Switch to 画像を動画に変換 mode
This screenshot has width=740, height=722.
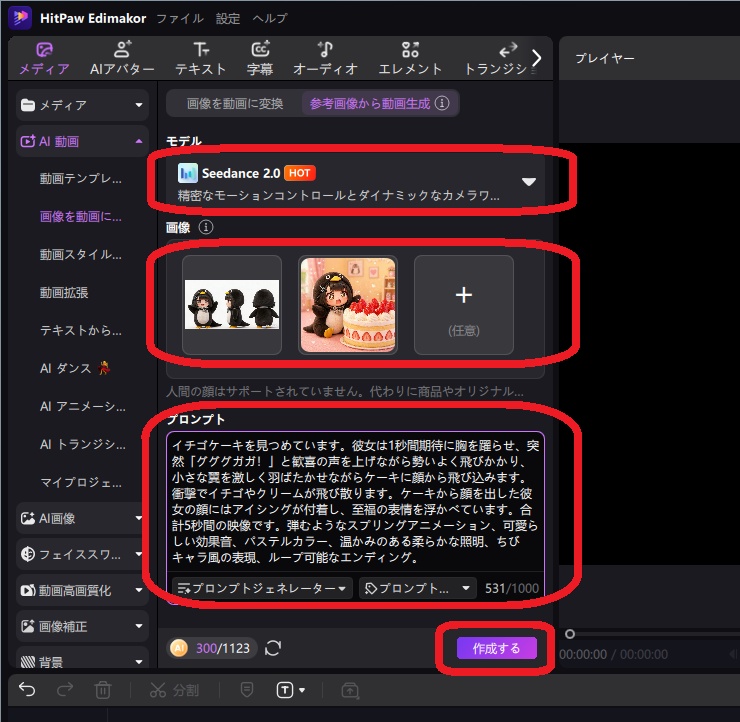[x=235, y=103]
